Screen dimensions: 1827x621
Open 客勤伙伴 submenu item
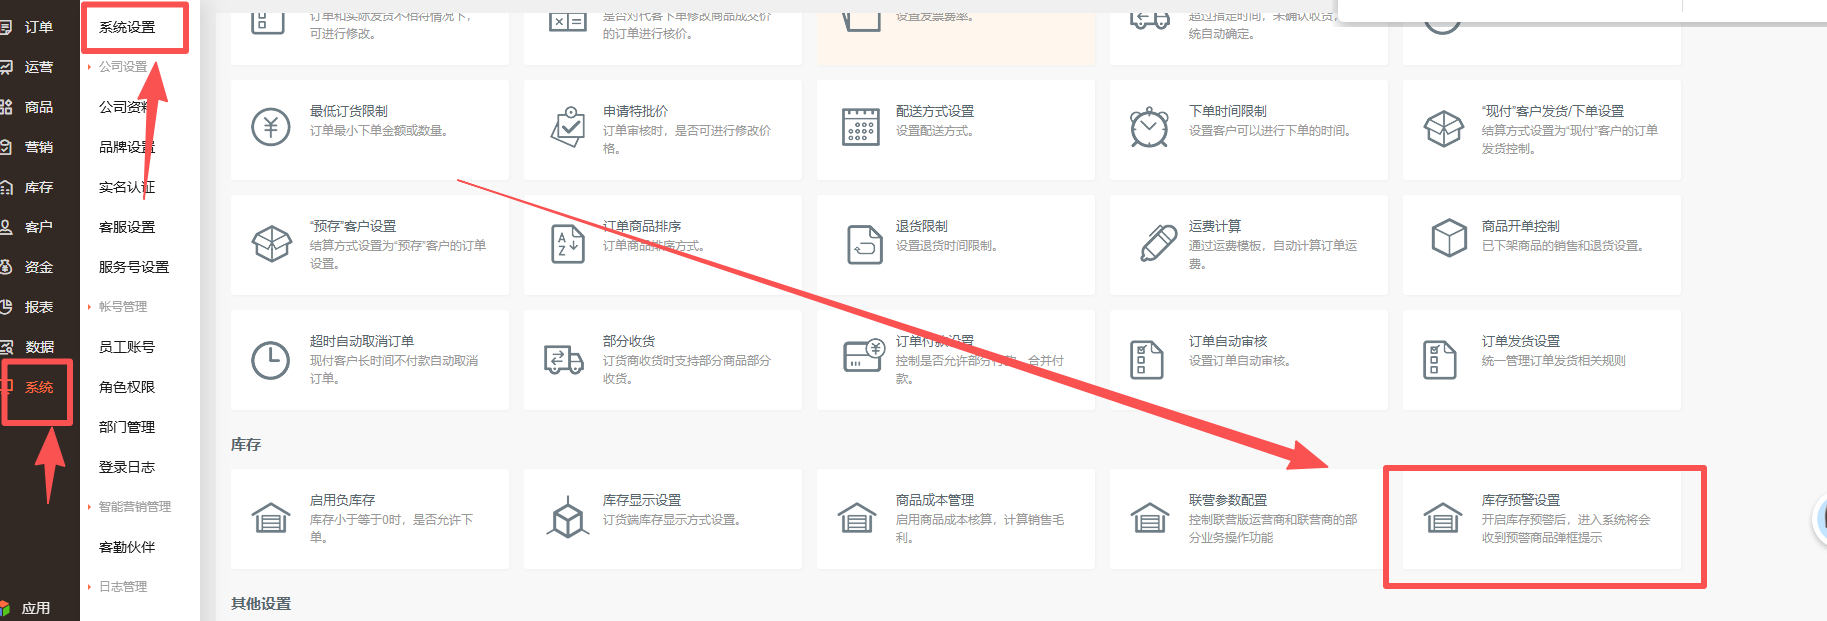(x=127, y=547)
